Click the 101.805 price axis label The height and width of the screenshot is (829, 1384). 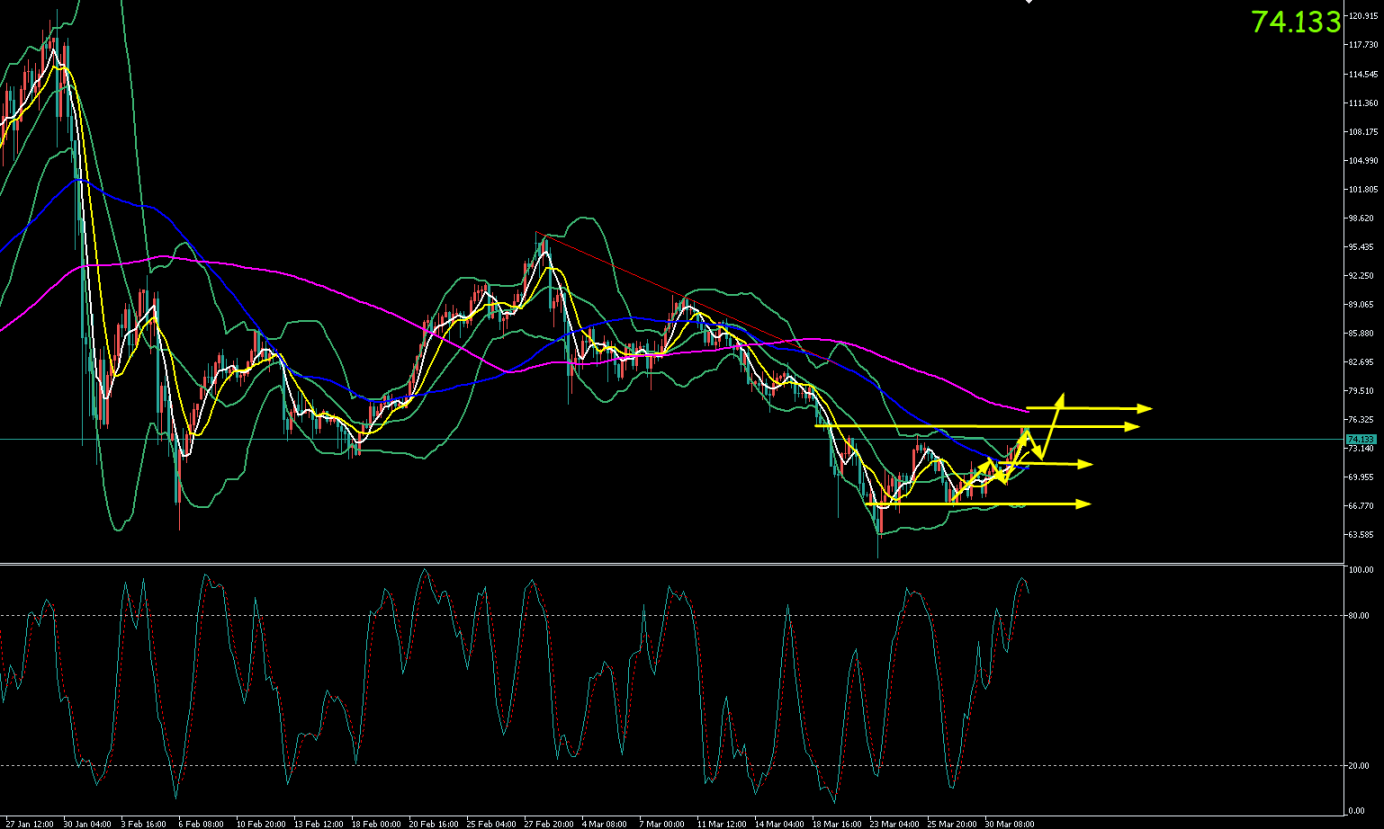[1361, 189]
